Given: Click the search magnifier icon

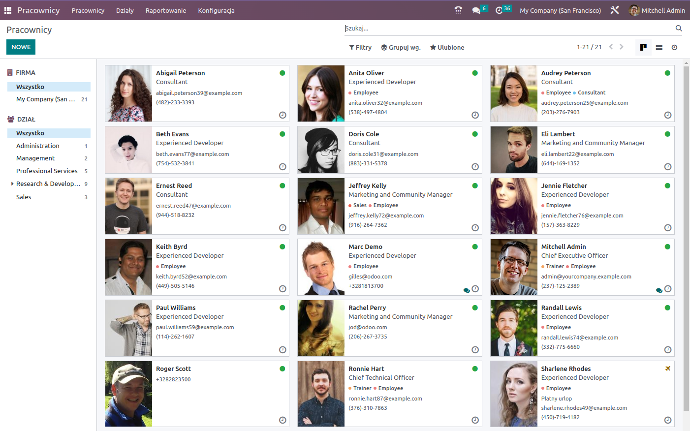Looking at the screenshot, I should click(x=679, y=28).
